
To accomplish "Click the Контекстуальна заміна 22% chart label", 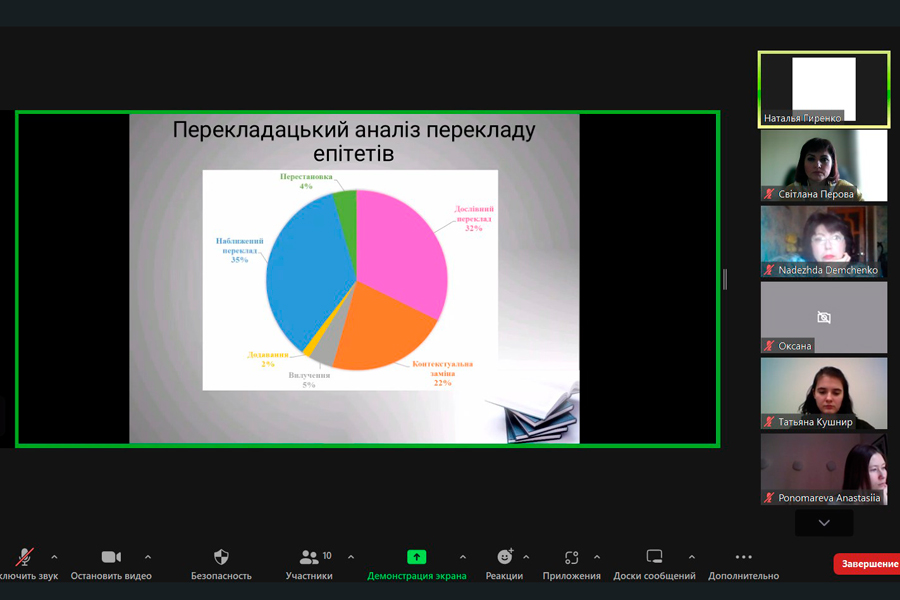I will (x=443, y=373).
